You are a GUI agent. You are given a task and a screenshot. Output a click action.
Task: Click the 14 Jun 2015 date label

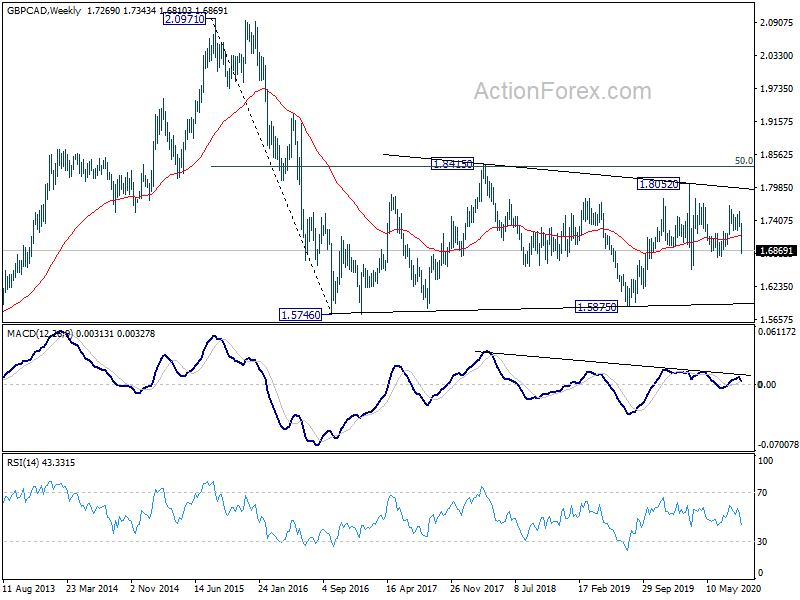(x=219, y=589)
